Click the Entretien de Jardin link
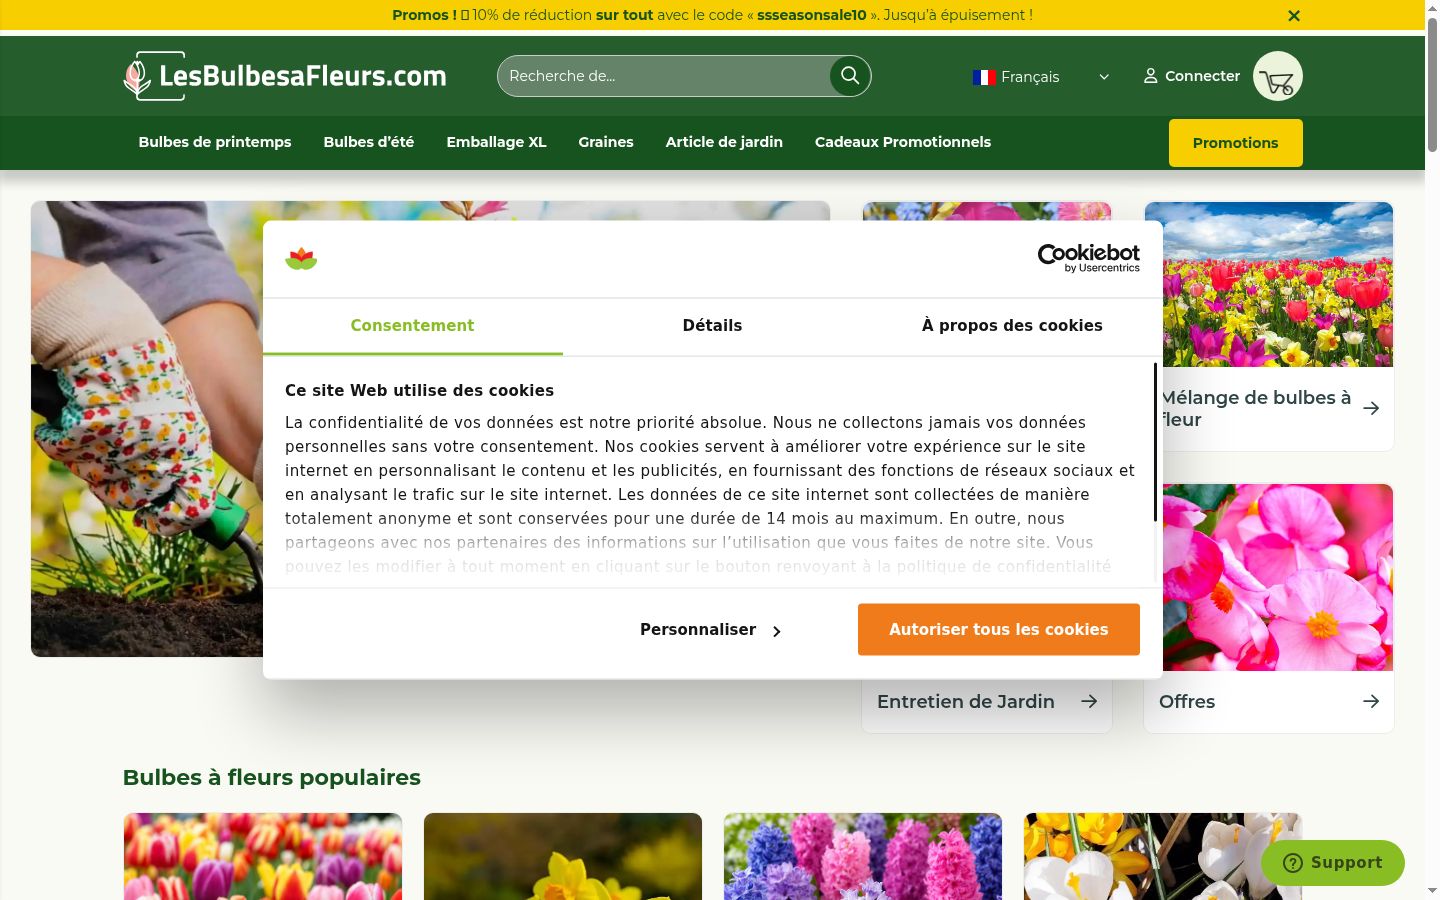 [x=966, y=702]
